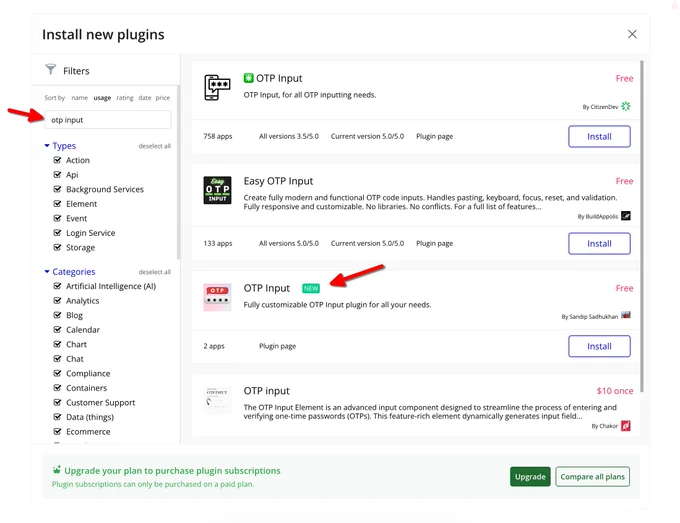Sort plugins by date
Screen dimensions: 680x523
pyautogui.click(x=145, y=98)
